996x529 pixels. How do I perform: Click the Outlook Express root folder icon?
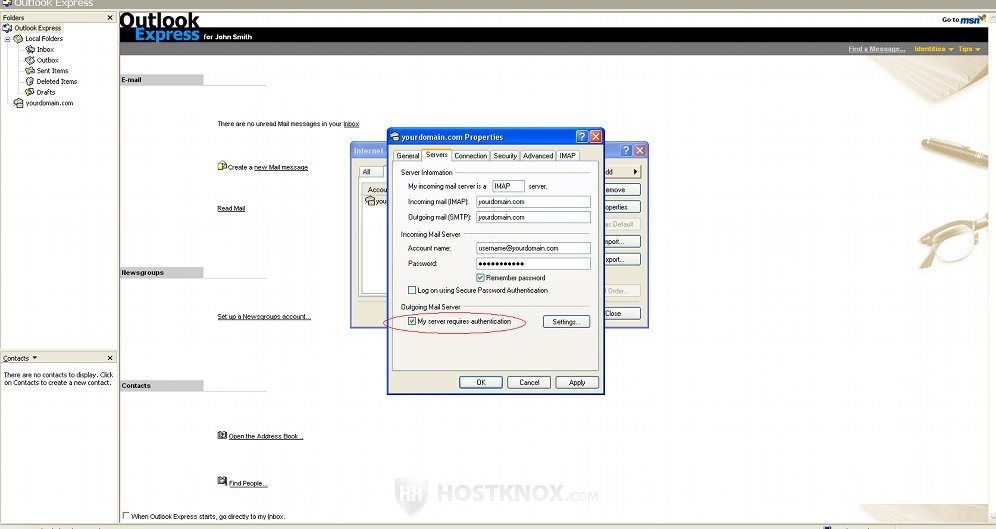8,28
